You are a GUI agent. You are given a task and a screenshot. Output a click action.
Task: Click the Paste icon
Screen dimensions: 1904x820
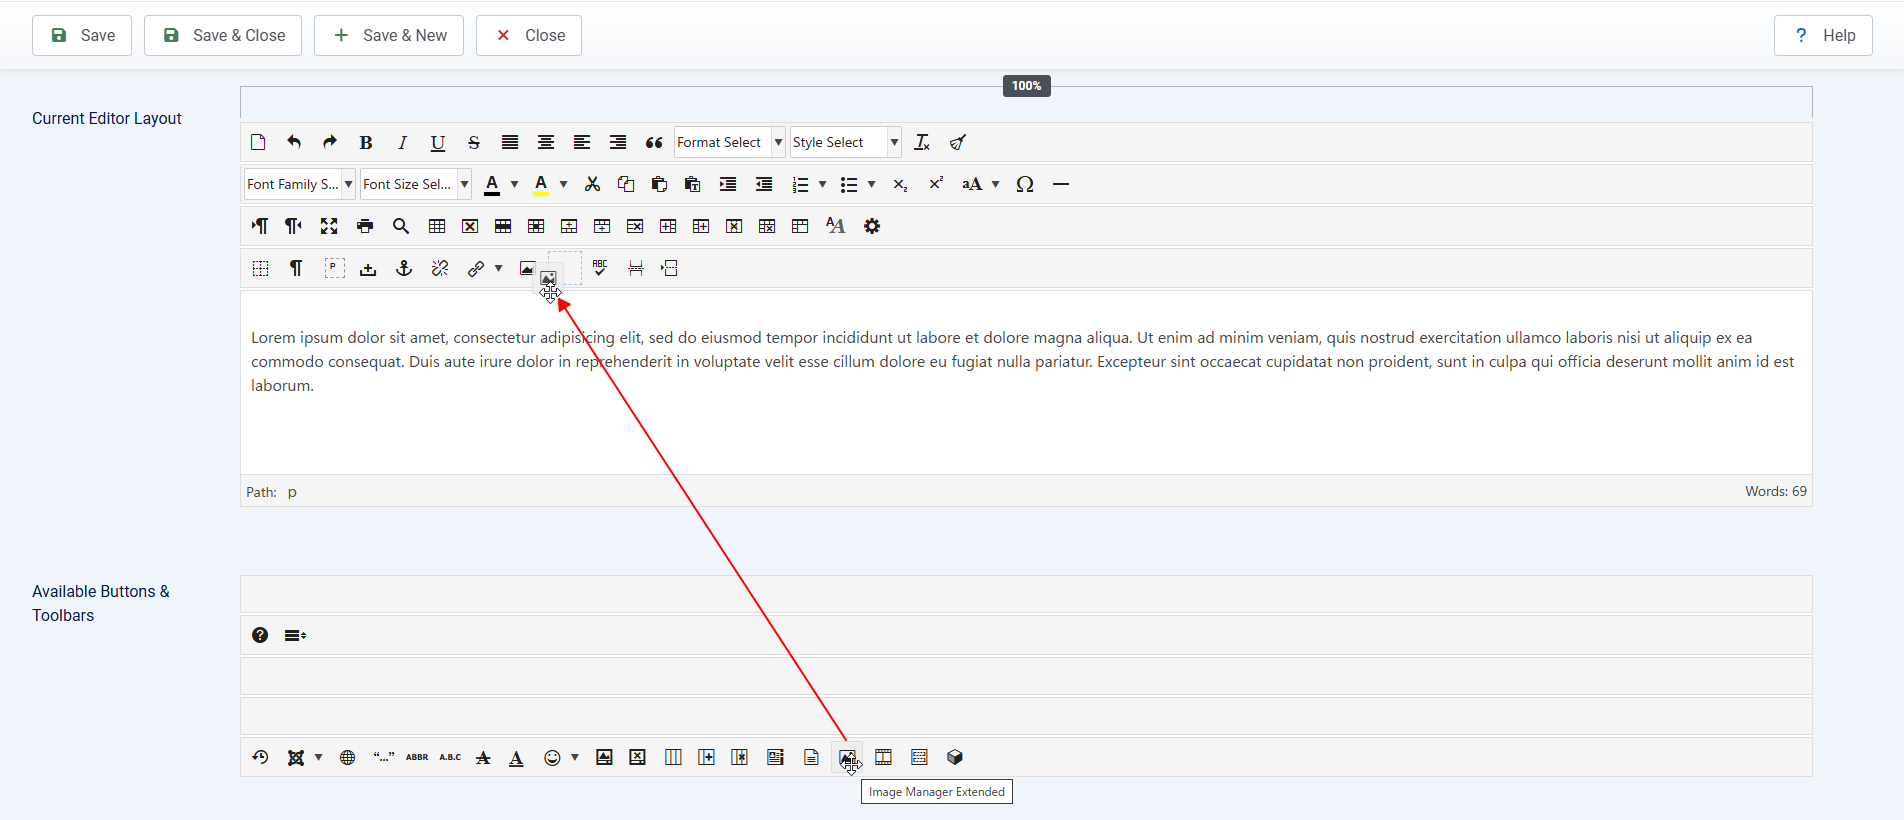tap(659, 184)
